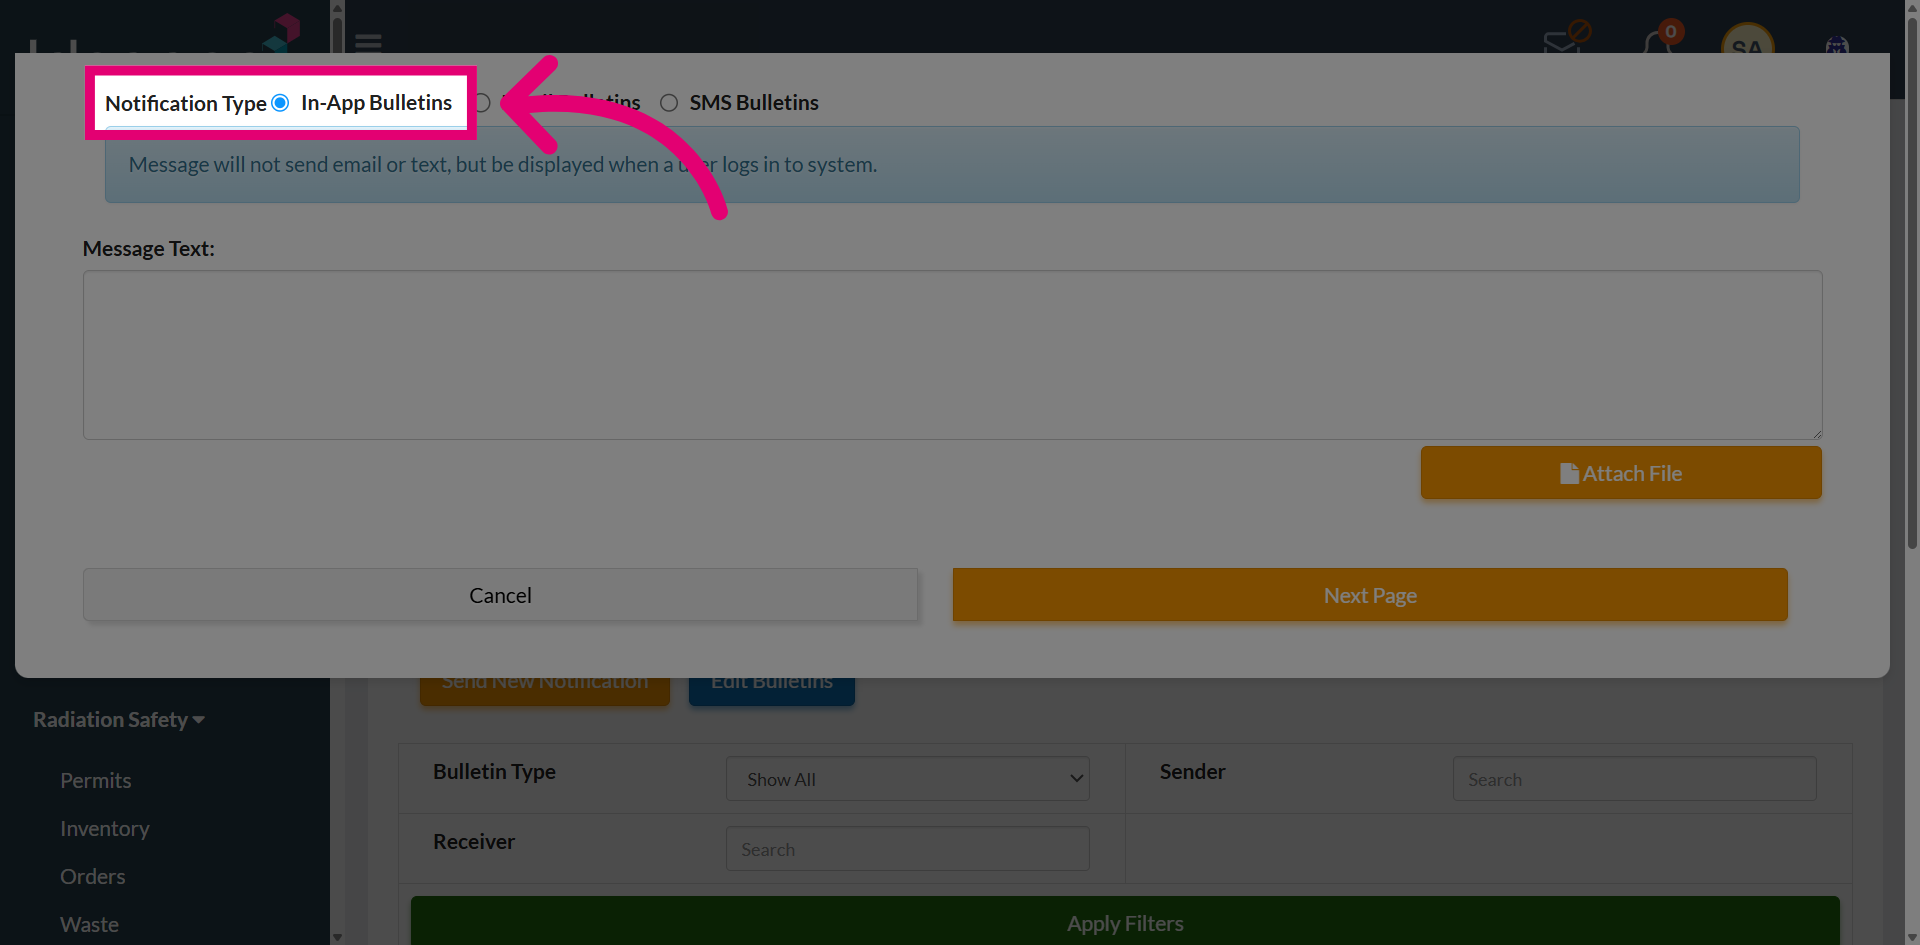Open Waste in the sidebar

click(89, 925)
